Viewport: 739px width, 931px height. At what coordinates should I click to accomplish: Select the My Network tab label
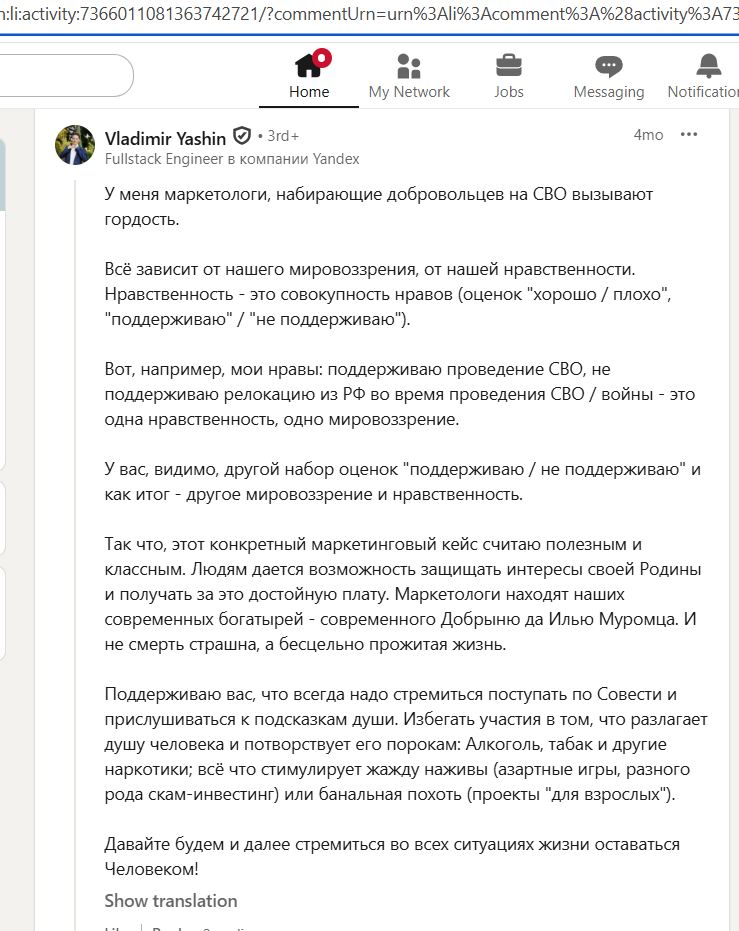(409, 92)
